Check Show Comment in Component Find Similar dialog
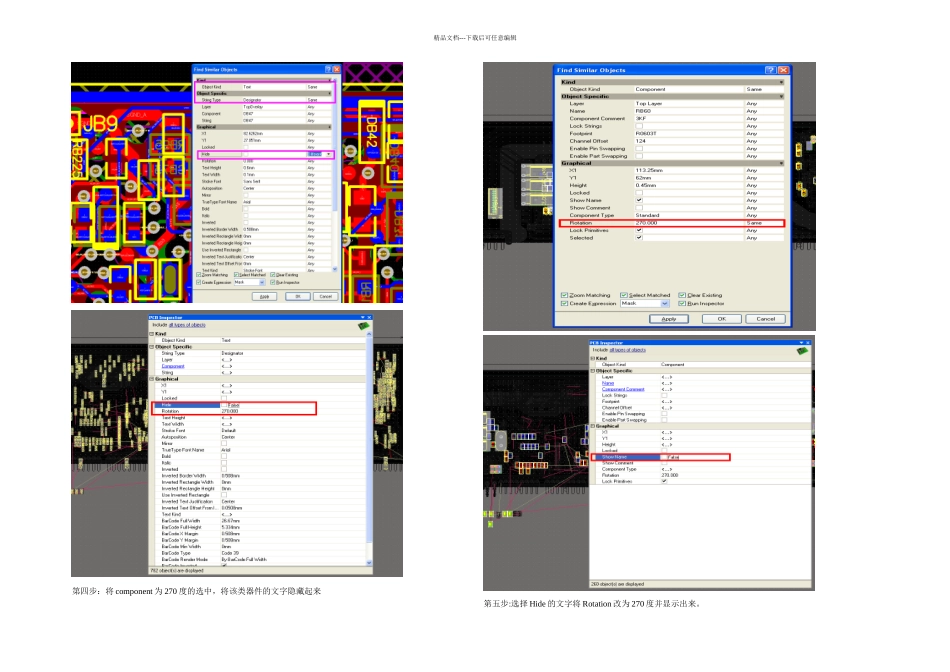The width and height of the screenshot is (950, 672). tap(639, 208)
